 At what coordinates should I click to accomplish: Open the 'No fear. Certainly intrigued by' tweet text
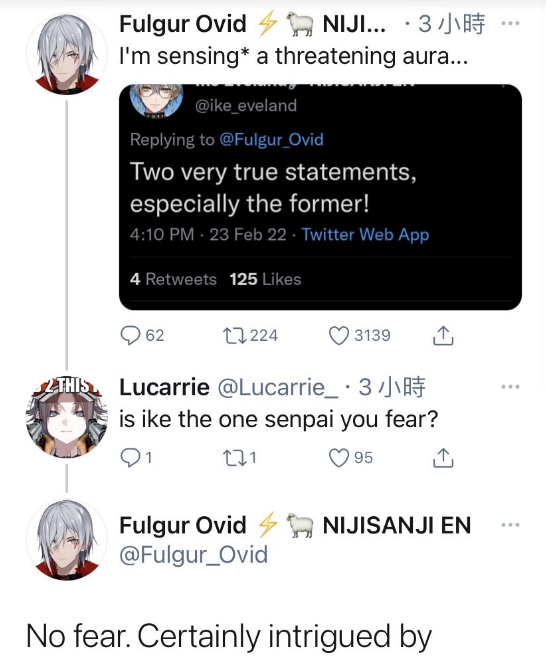229,637
